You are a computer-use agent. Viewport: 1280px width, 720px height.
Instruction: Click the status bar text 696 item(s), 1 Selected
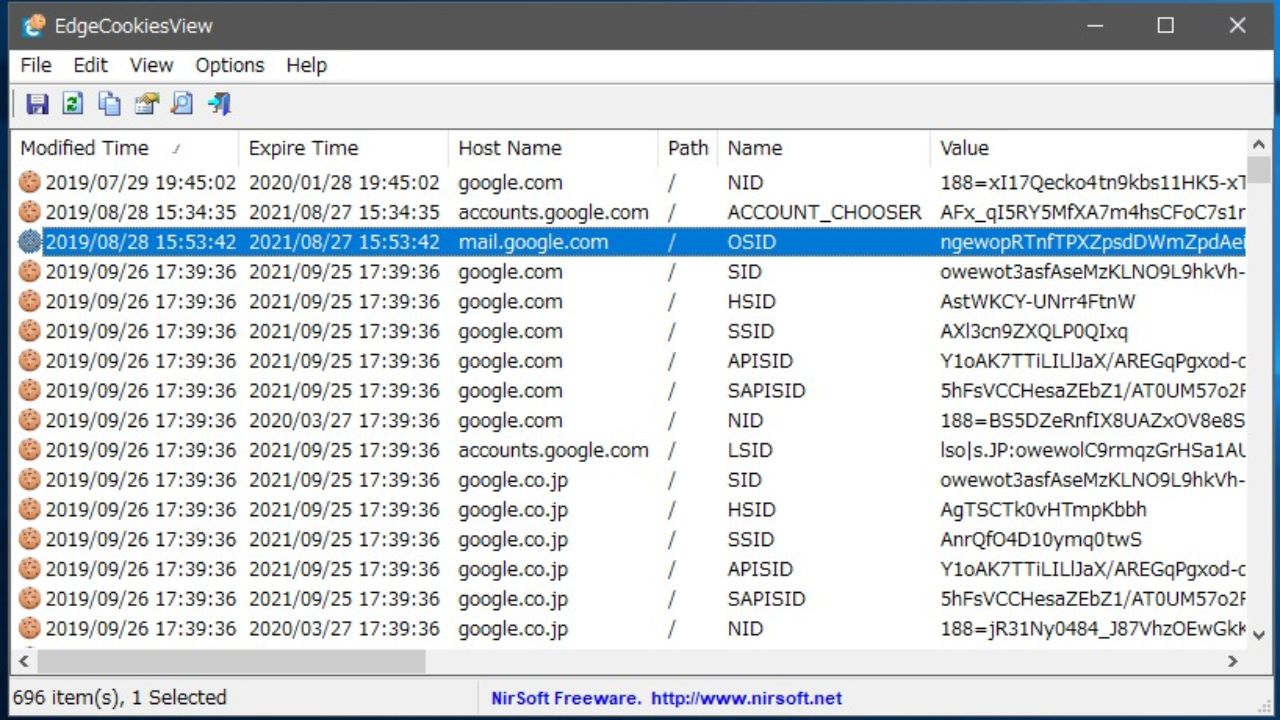(x=120, y=697)
